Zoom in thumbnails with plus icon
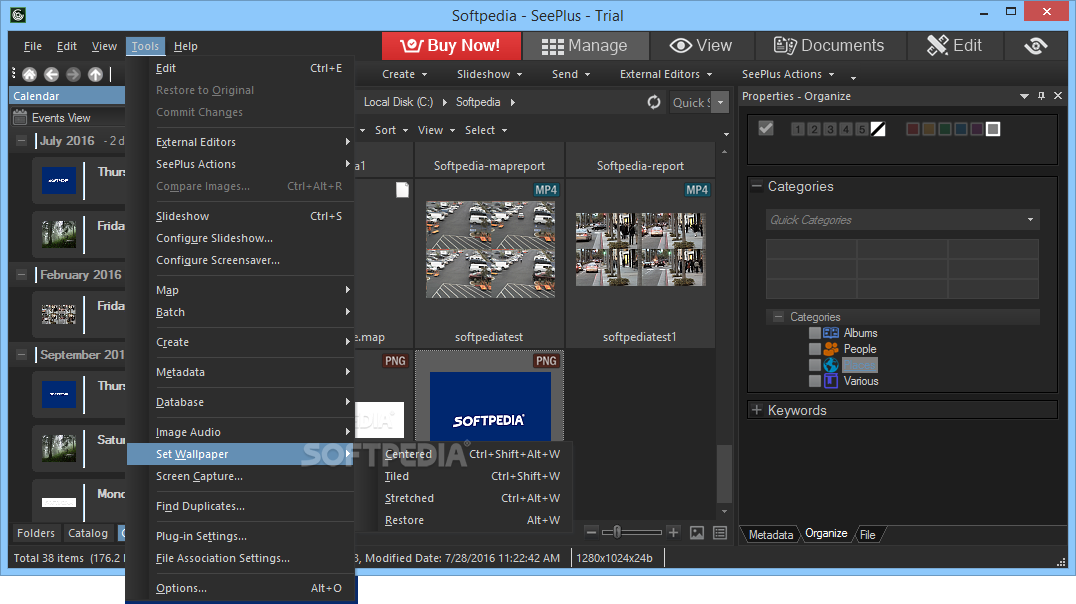 [673, 533]
